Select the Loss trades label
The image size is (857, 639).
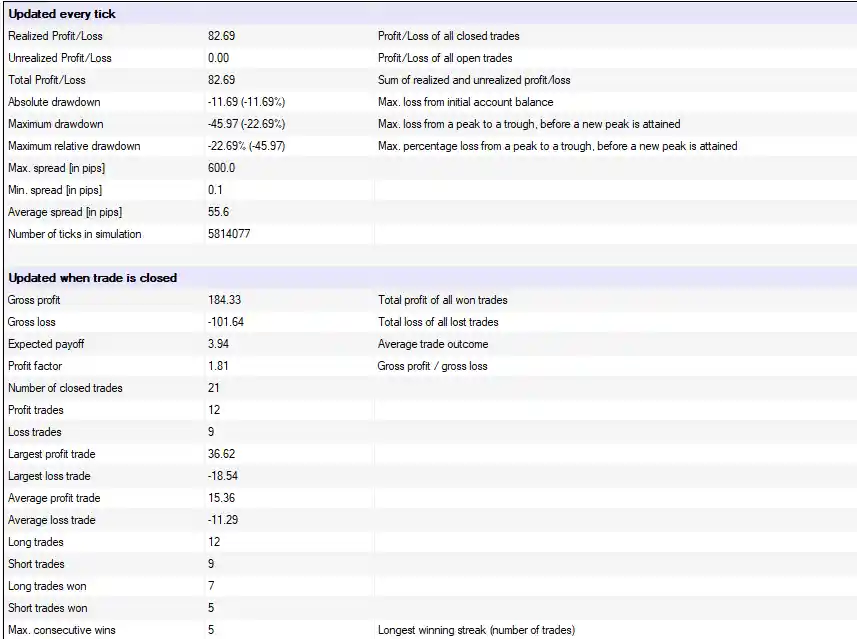[34, 432]
